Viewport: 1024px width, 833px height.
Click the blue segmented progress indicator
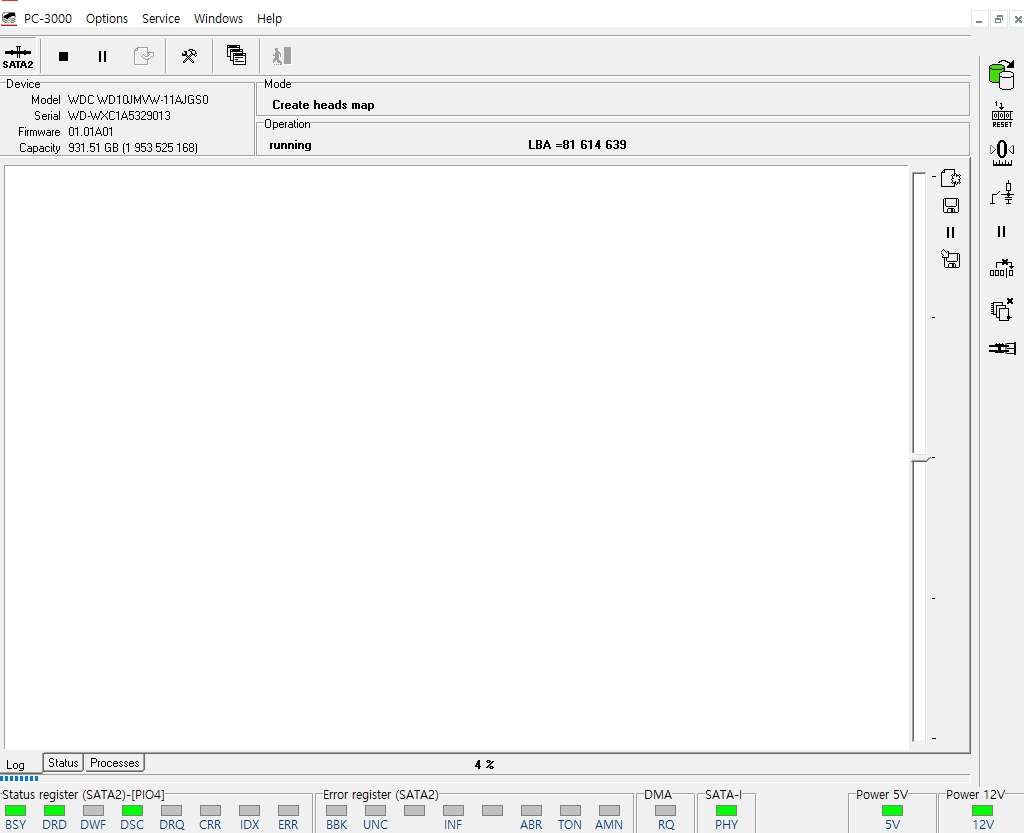(20, 778)
